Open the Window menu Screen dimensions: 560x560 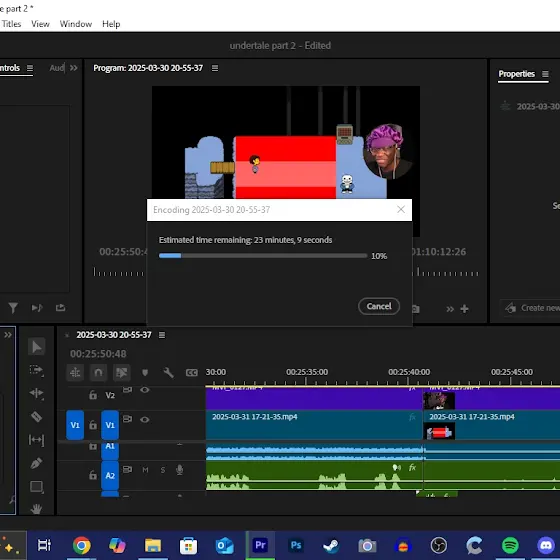tap(76, 24)
